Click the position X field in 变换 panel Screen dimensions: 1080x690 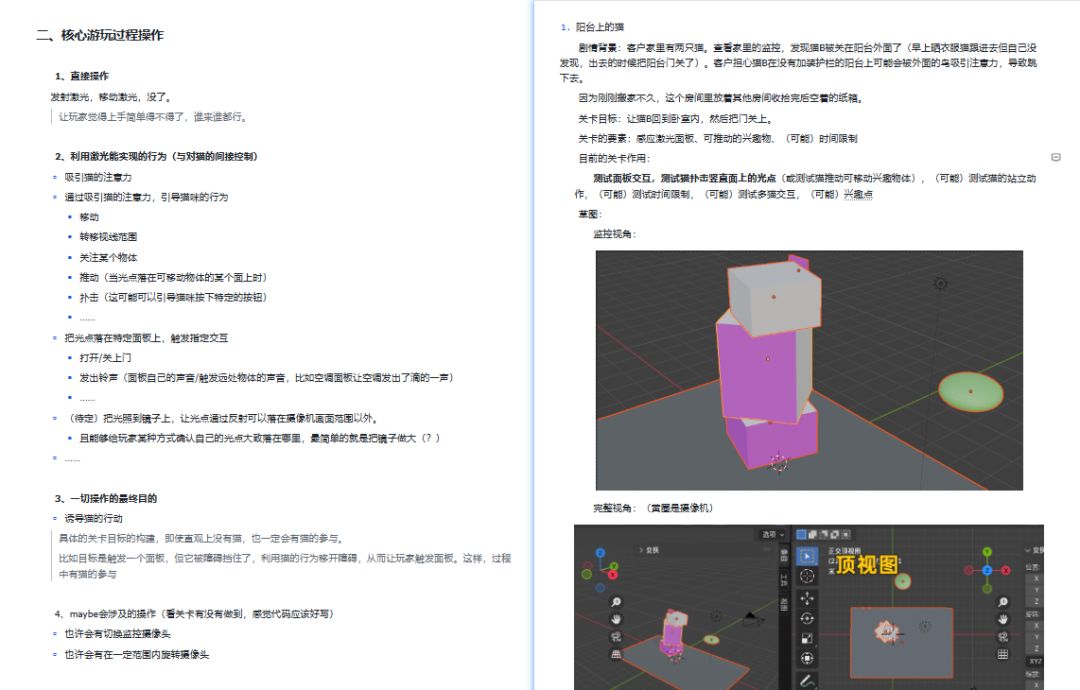click(x=1036, y=578)
